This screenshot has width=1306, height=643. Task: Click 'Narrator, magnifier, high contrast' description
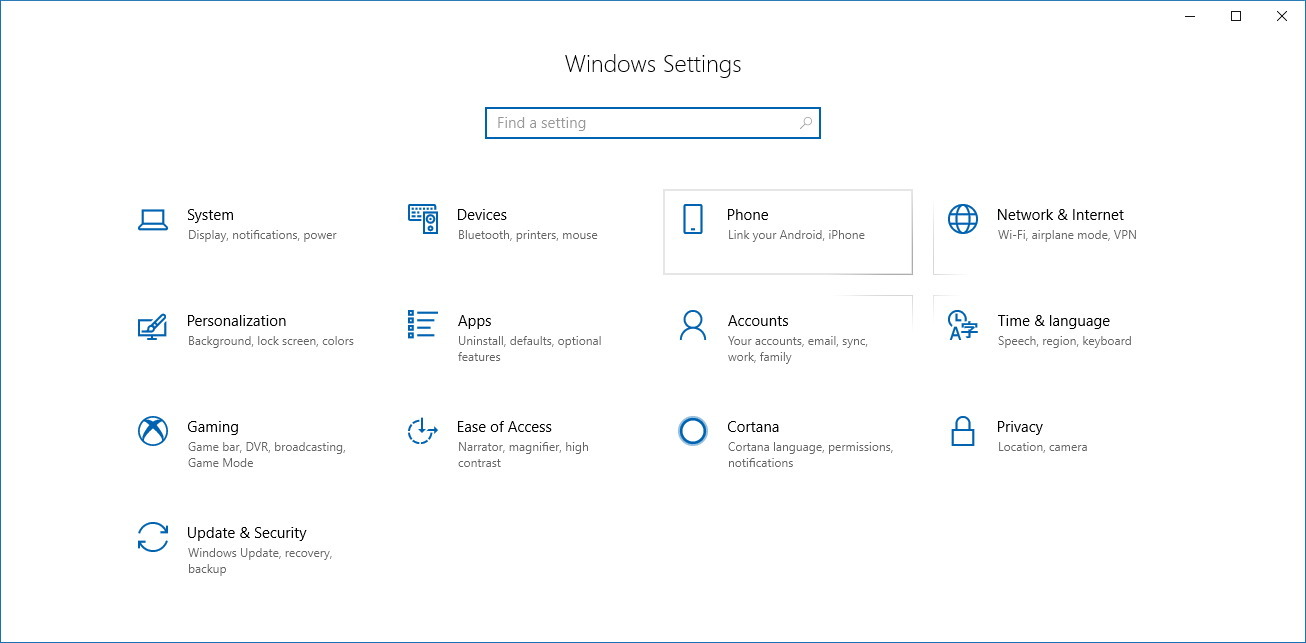[x=523, y=455]
